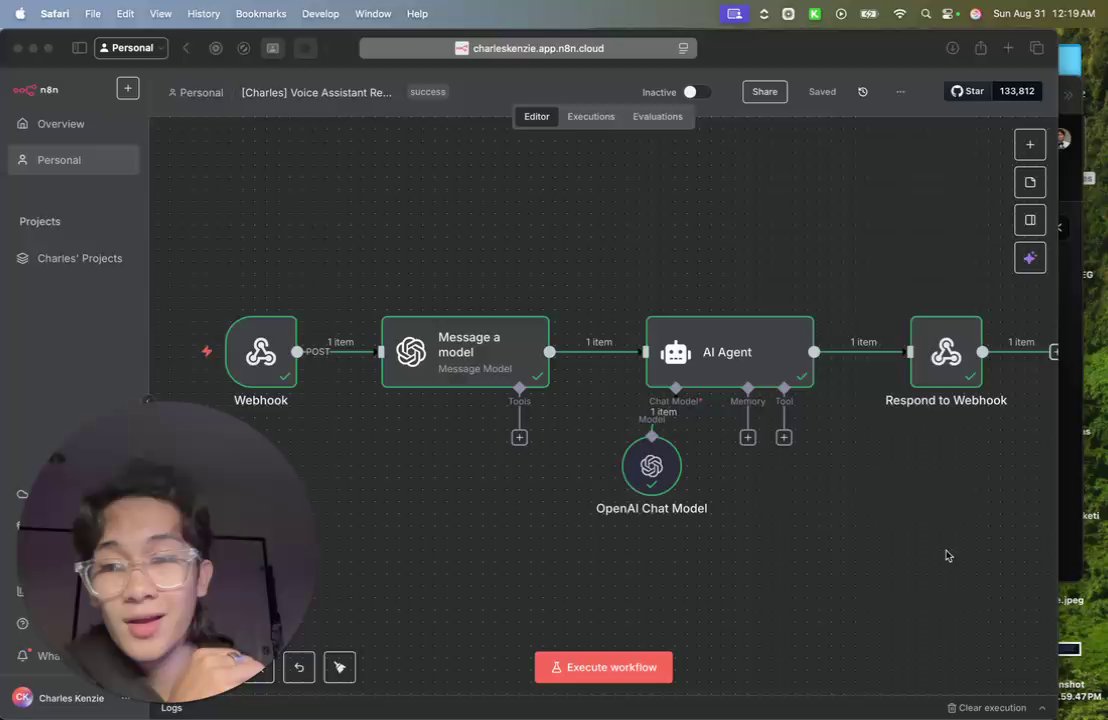
Task: Switch to the Evaluations tab
Action: pyautogui.click(x=657, y=117)
